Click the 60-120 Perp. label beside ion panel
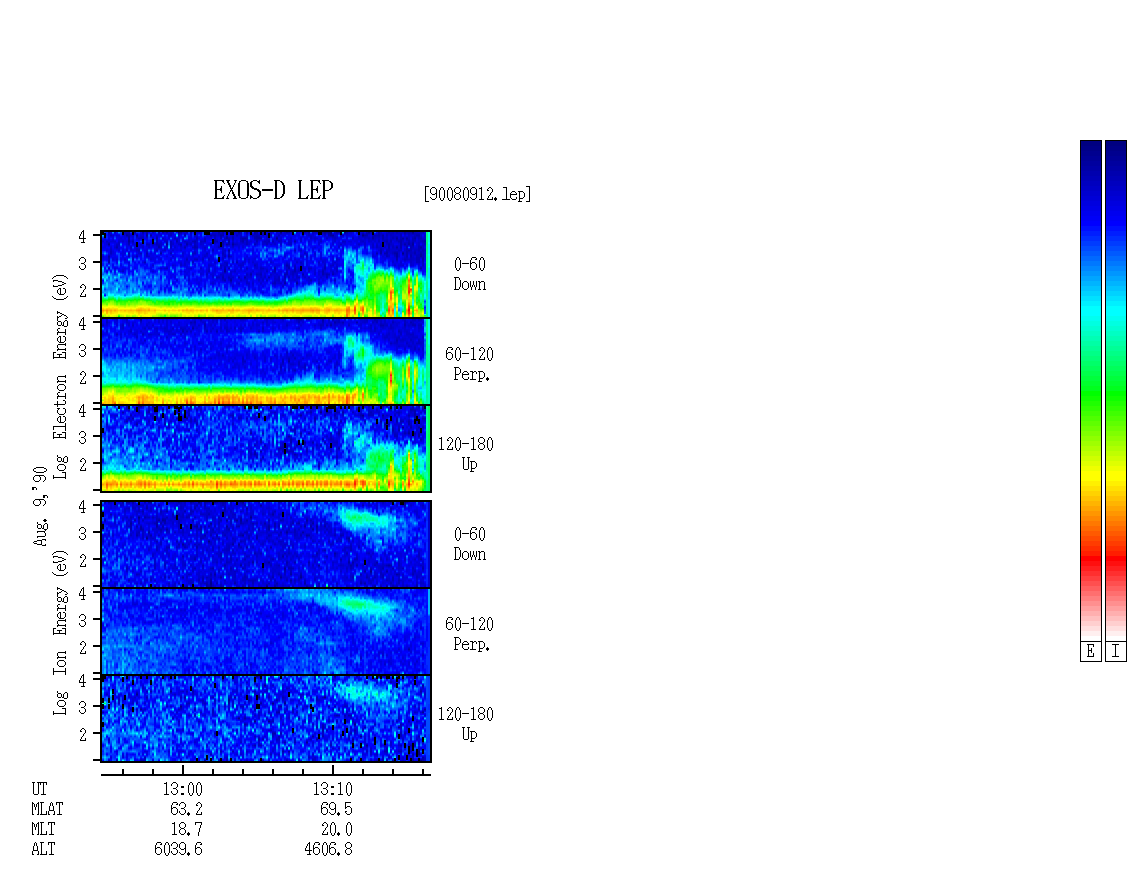 tap(469, 634)
